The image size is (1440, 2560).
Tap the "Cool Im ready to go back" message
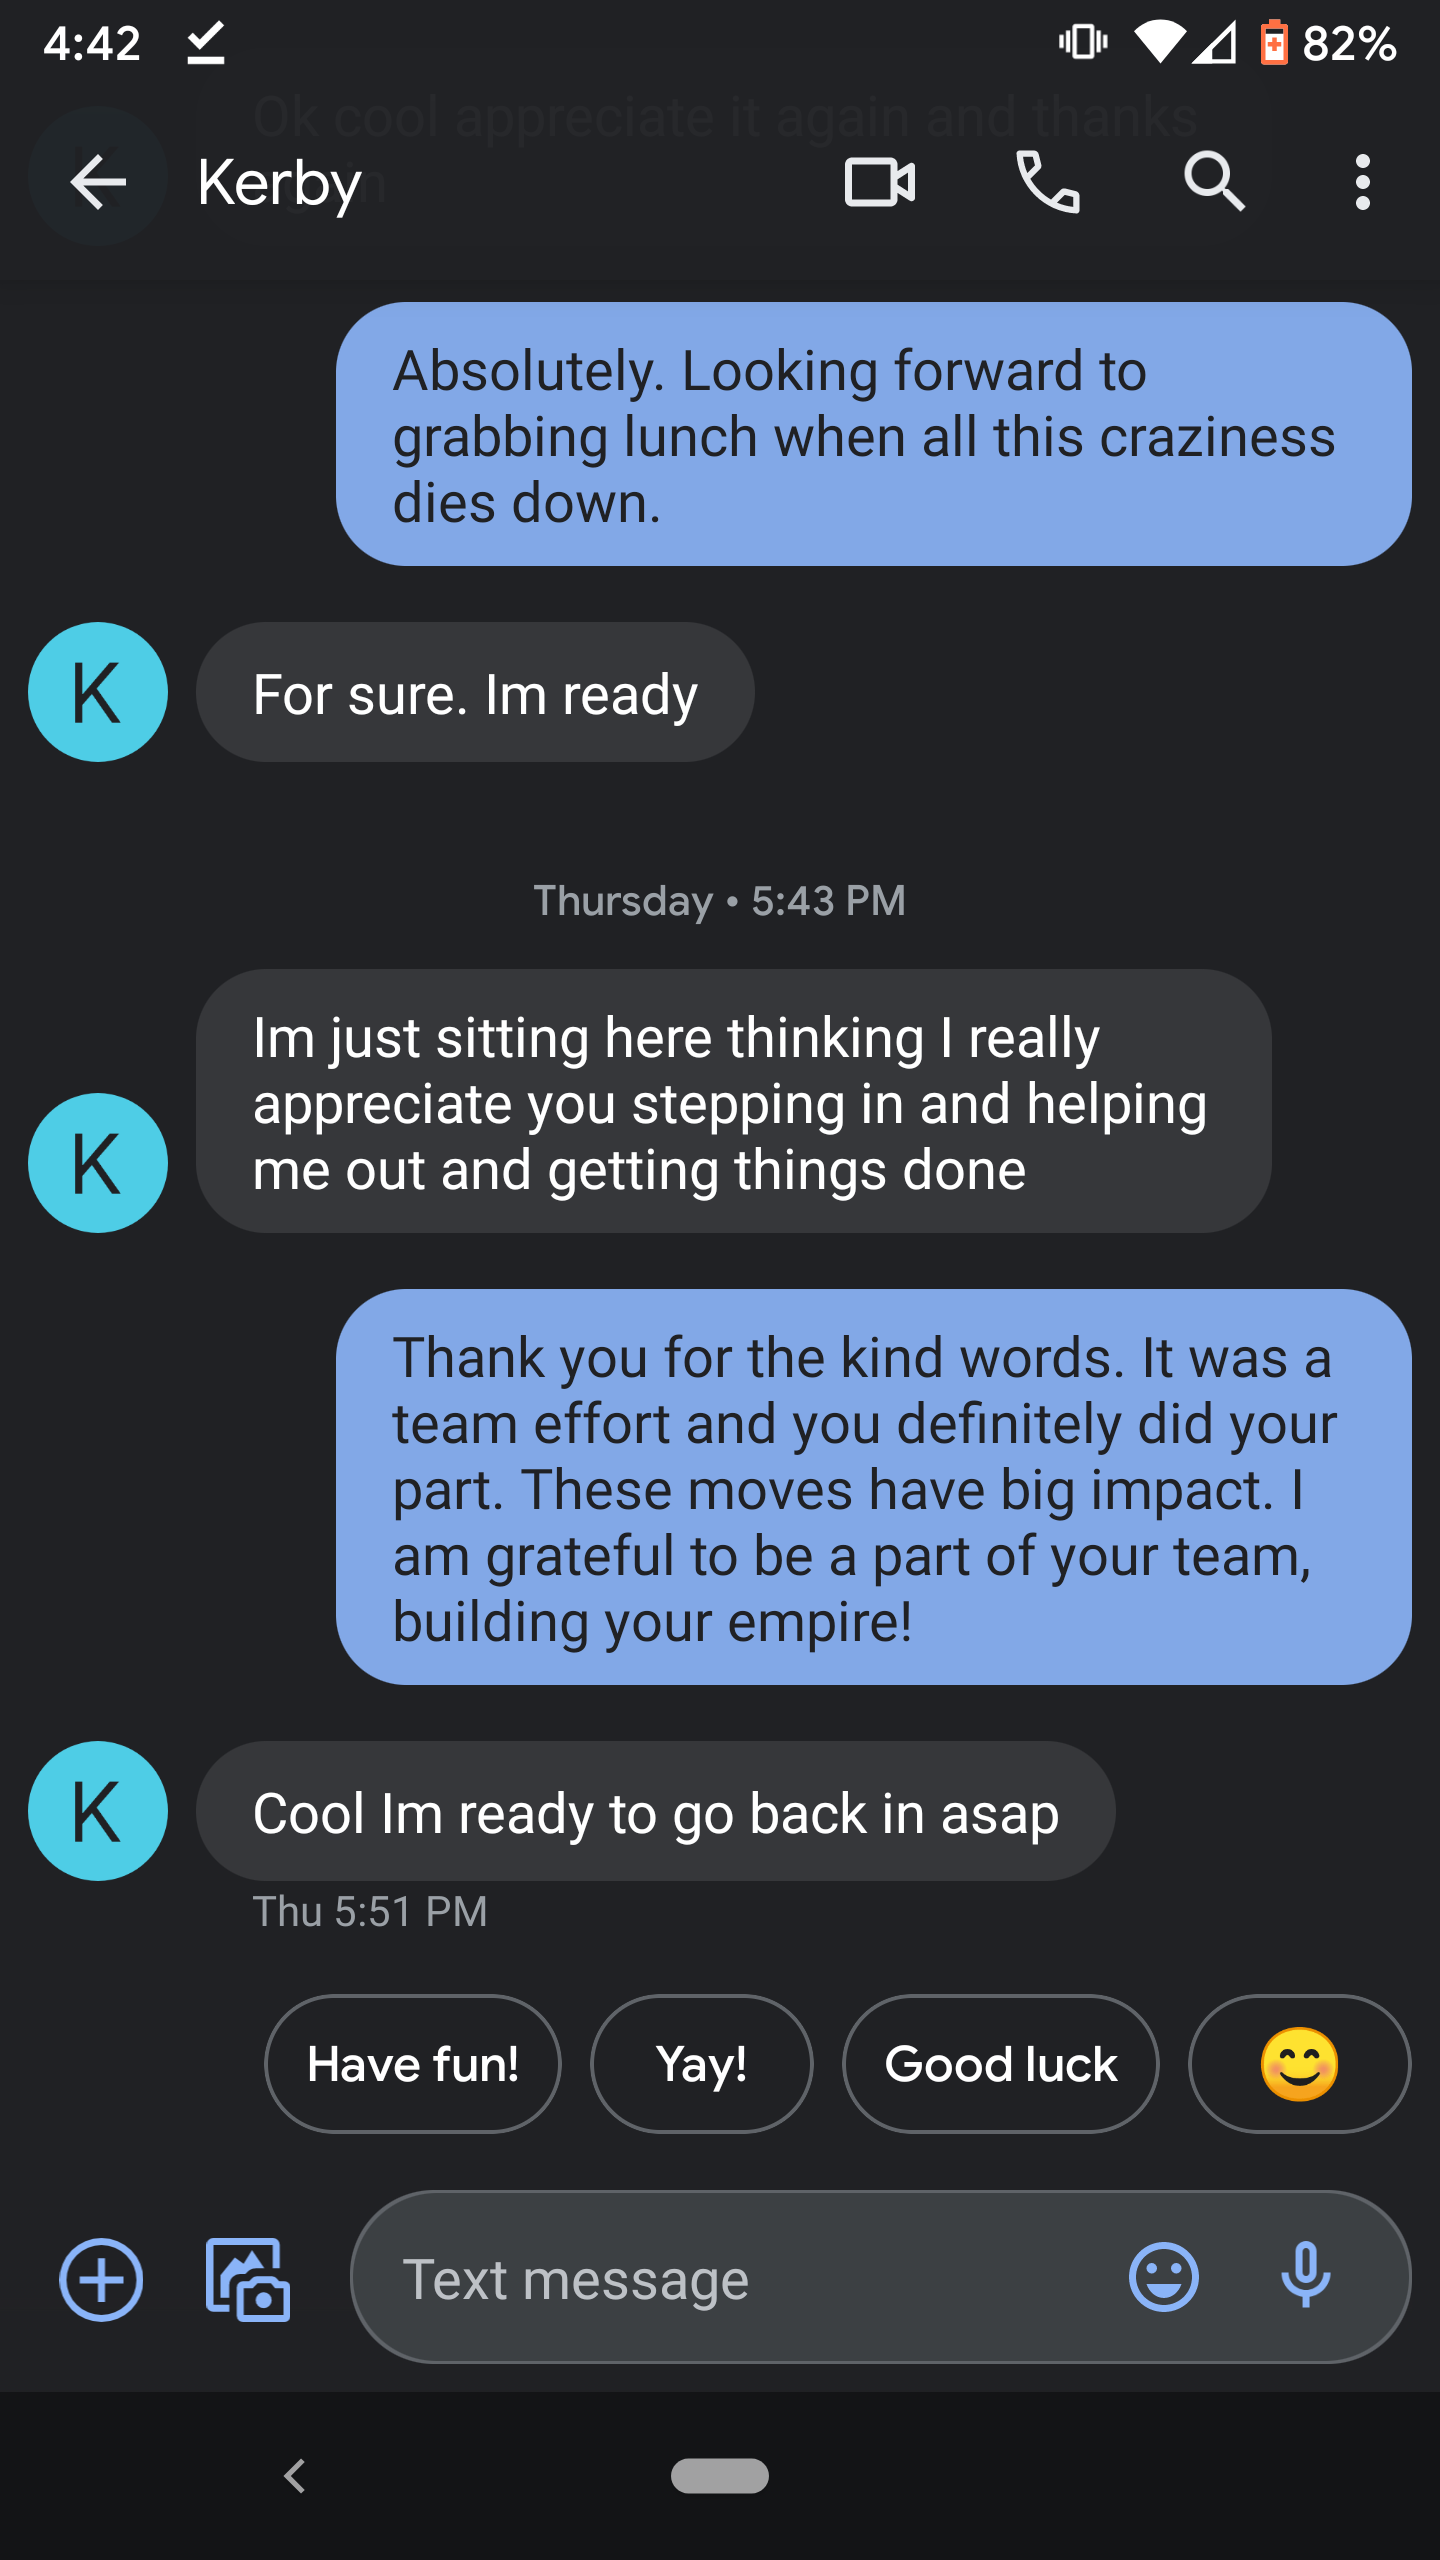pyautogui.click(x=655, y=1811)
